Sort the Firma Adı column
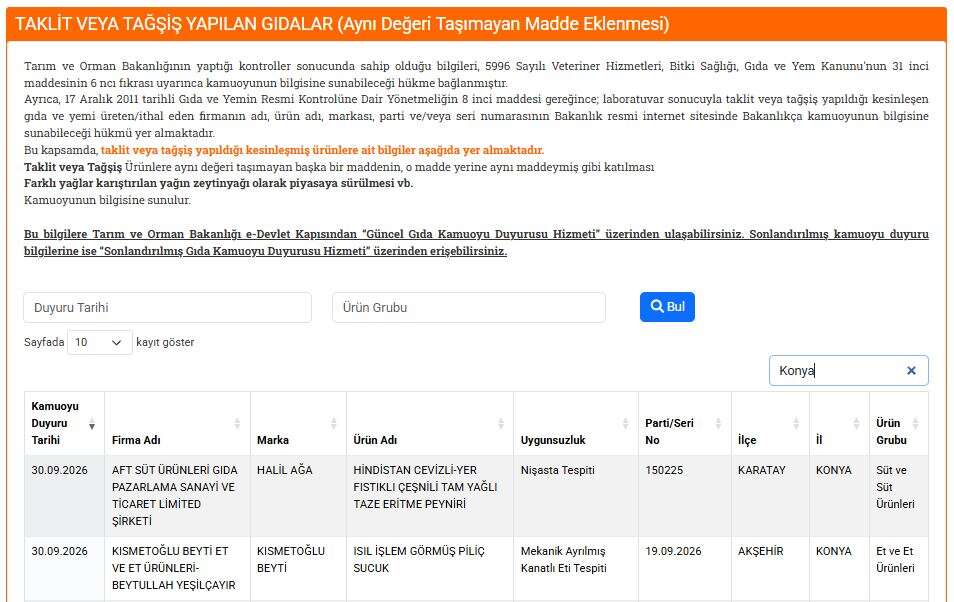 tap(237, 424)
